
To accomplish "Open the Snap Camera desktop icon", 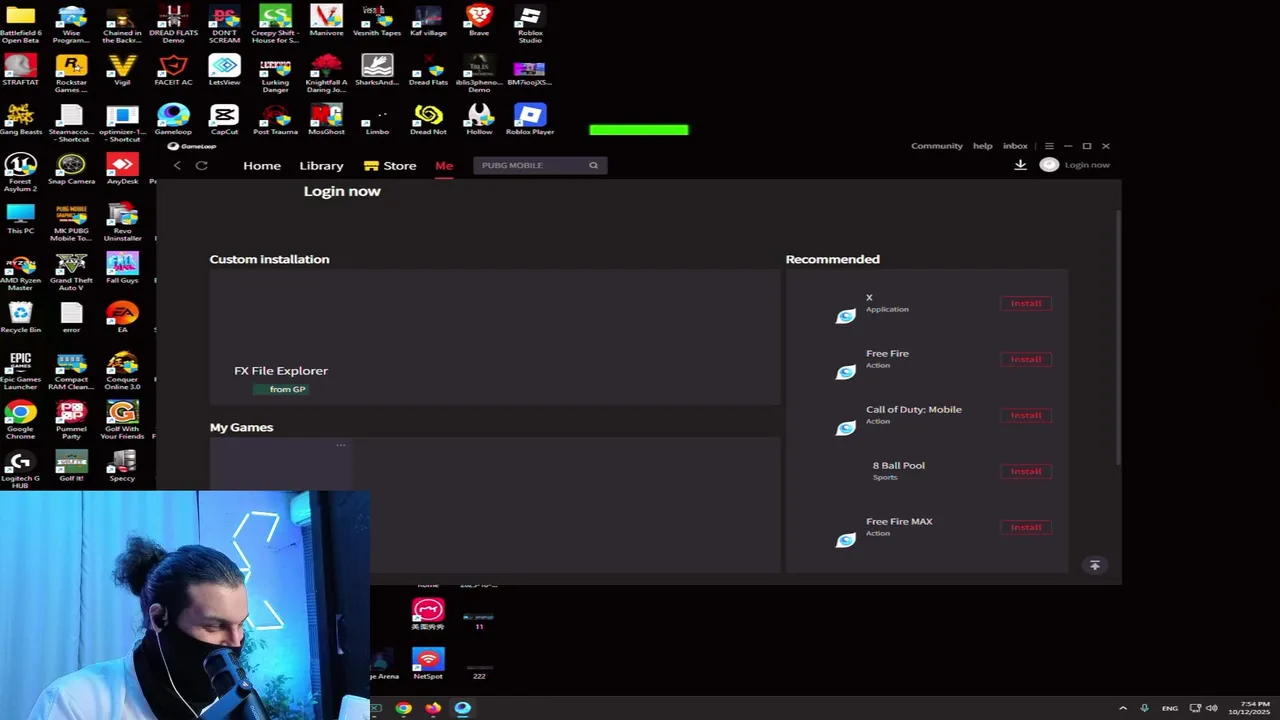I will point(71,170).
